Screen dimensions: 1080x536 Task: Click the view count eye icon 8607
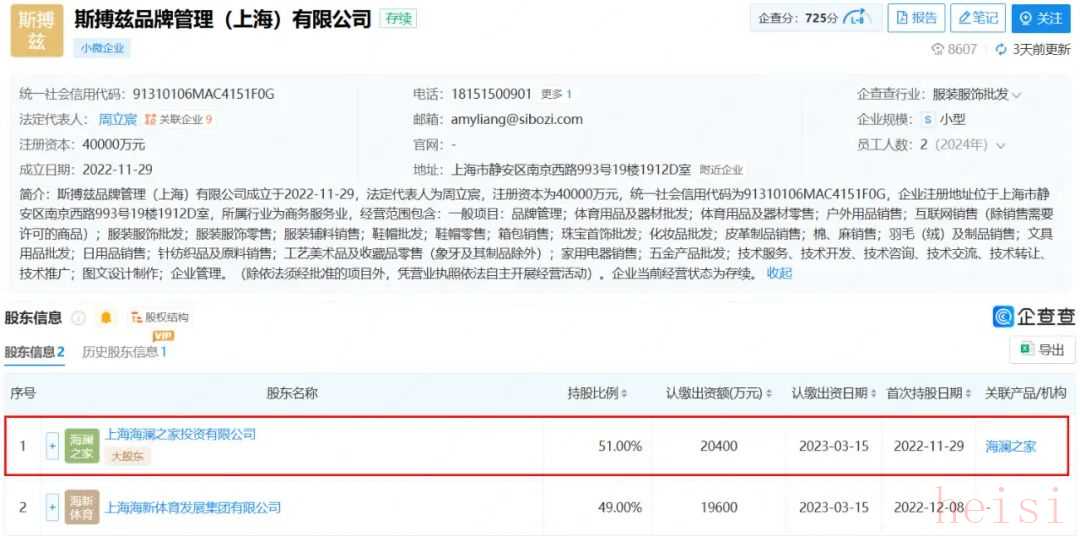point(937,50)
